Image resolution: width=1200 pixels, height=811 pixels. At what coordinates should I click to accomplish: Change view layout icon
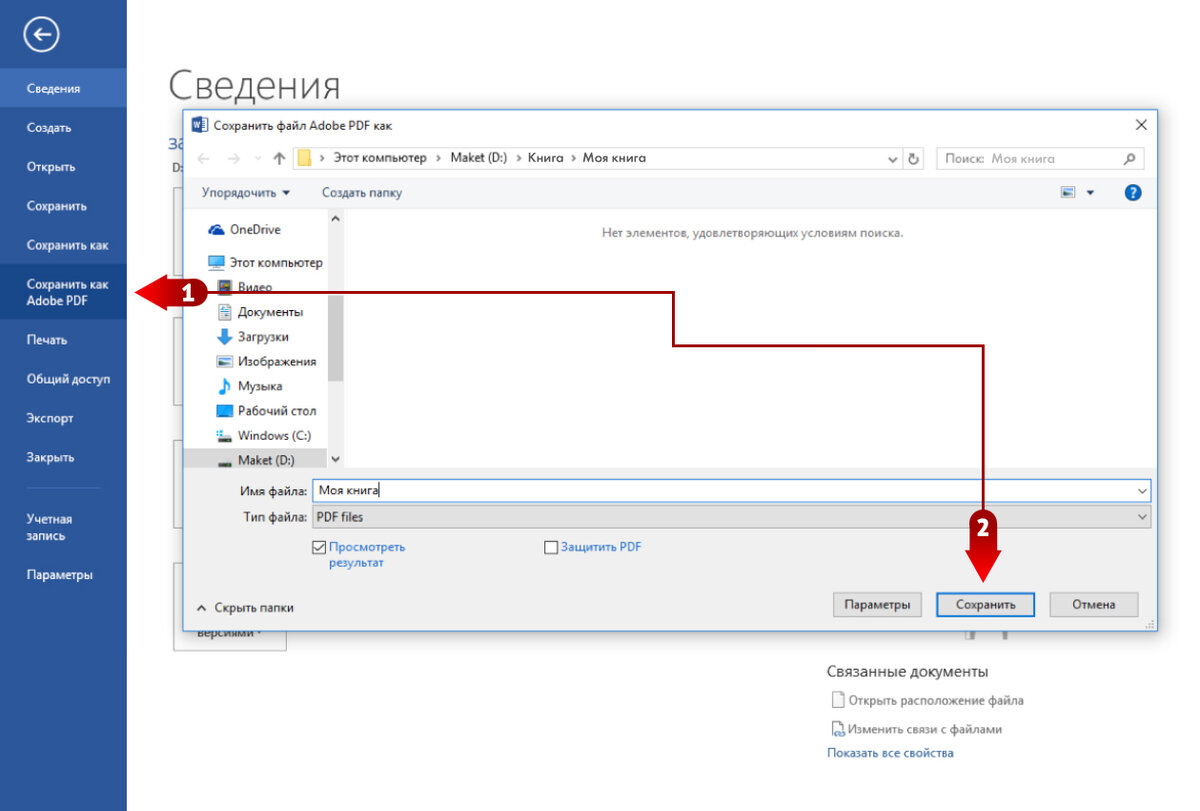coord(1068,192)
